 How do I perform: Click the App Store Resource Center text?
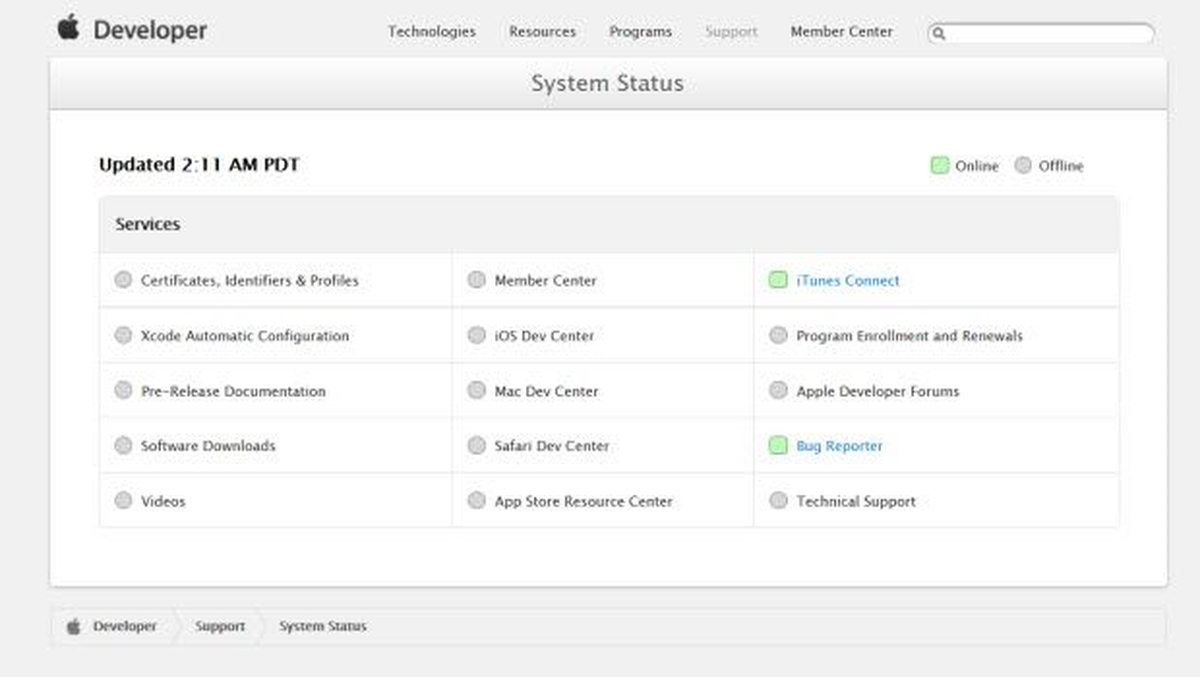[584, 501]
